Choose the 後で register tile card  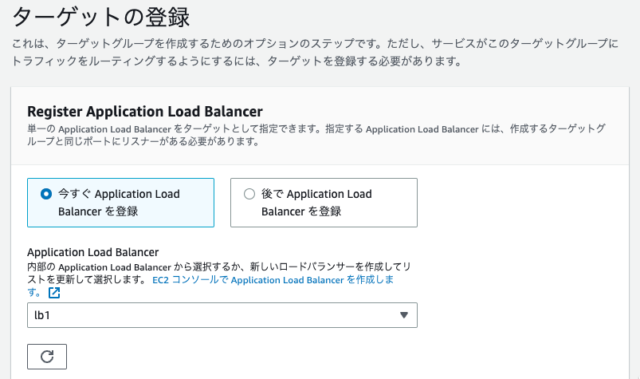[x=324, y=203]
